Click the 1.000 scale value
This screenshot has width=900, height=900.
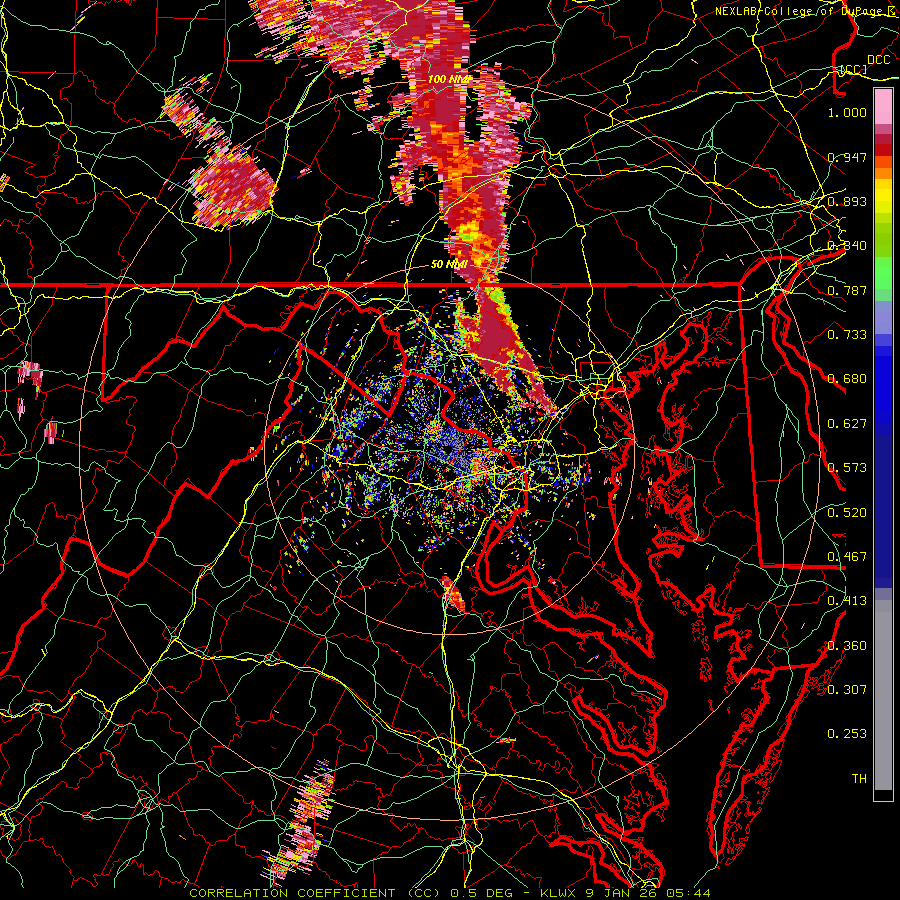847,112
